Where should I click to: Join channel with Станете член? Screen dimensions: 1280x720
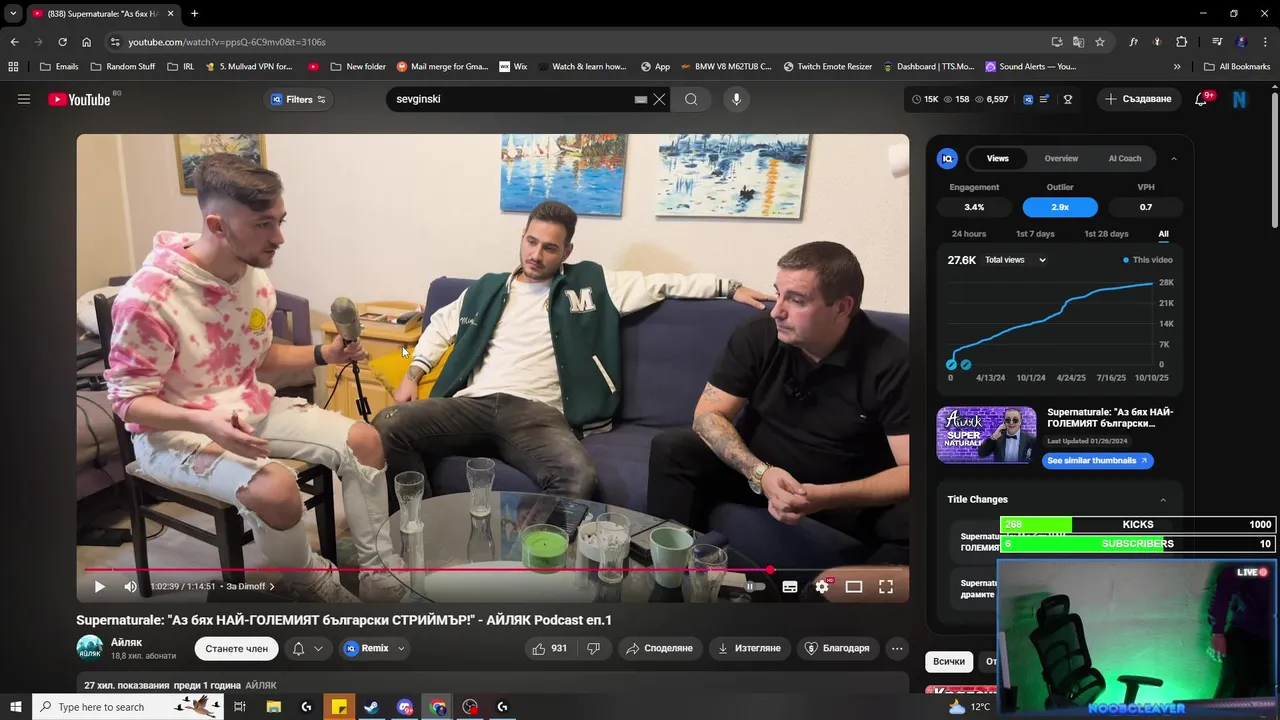236,648
